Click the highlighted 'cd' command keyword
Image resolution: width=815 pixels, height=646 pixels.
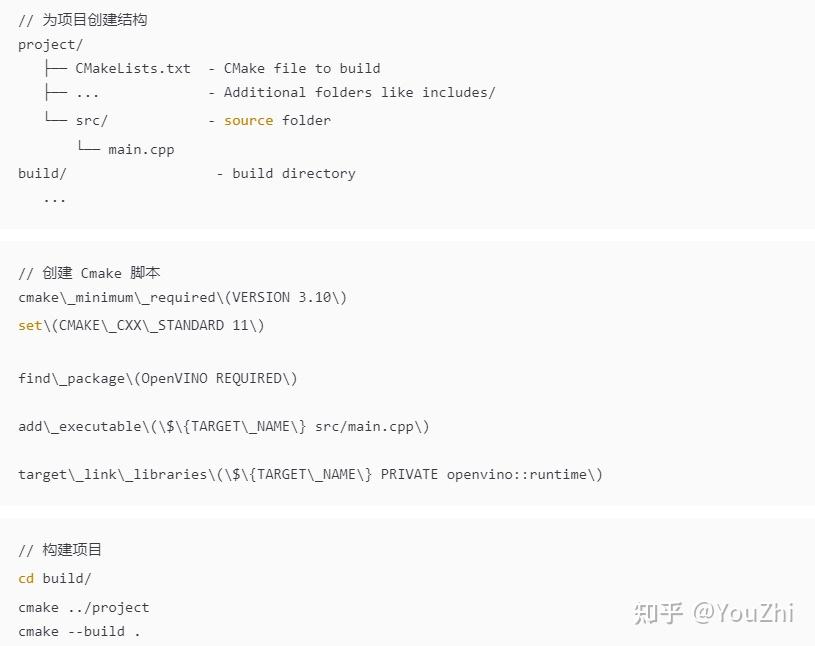click(26, 578)
